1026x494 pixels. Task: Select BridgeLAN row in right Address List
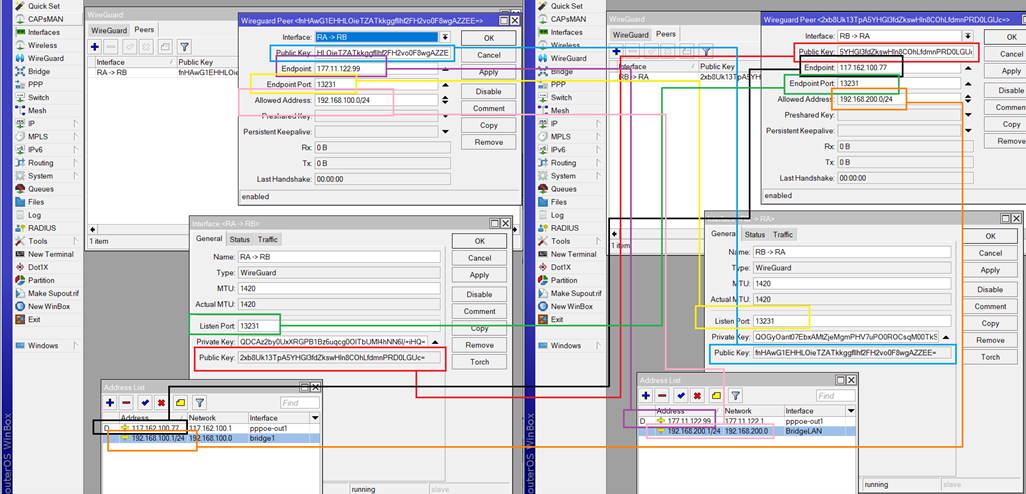(x=747, y=431)
